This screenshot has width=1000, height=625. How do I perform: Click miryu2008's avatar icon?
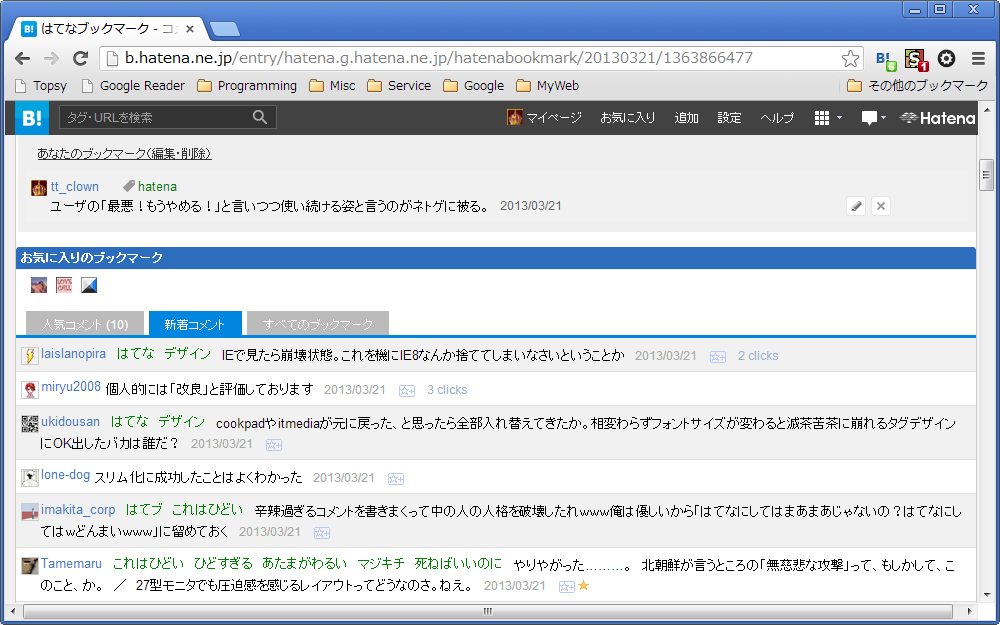pos(29,389)
